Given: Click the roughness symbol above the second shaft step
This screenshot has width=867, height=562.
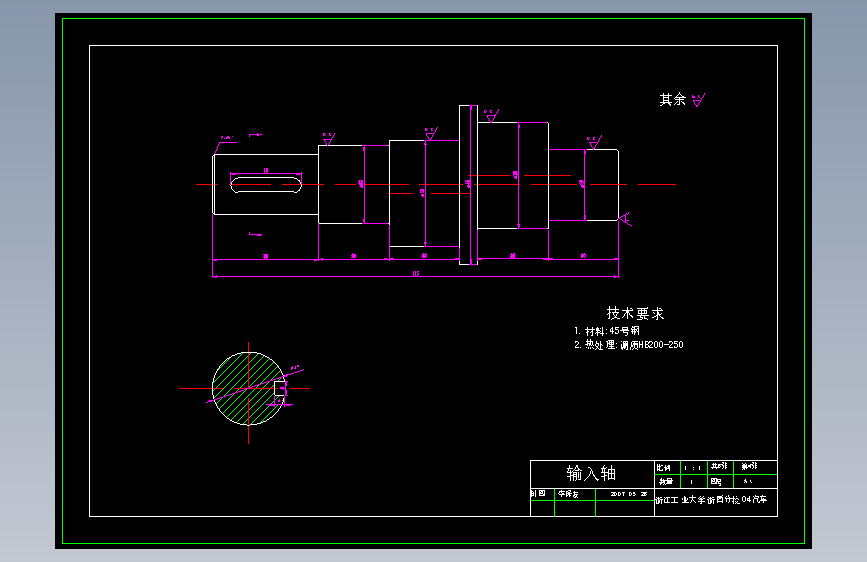Looking at the screenshot, I should pyautogui.click(x=328, y=139).
